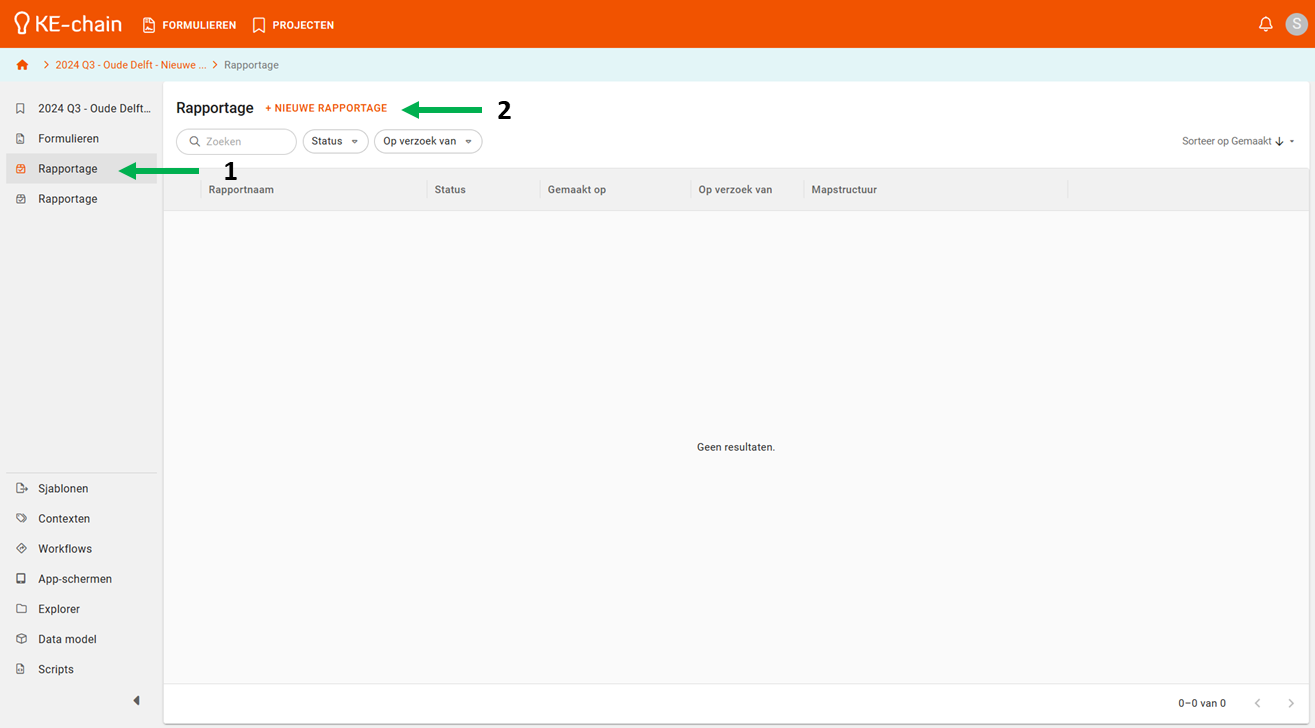Open Scripts in the sidebar
This screenshot has width=1315, height=728.
click(56, 669)
